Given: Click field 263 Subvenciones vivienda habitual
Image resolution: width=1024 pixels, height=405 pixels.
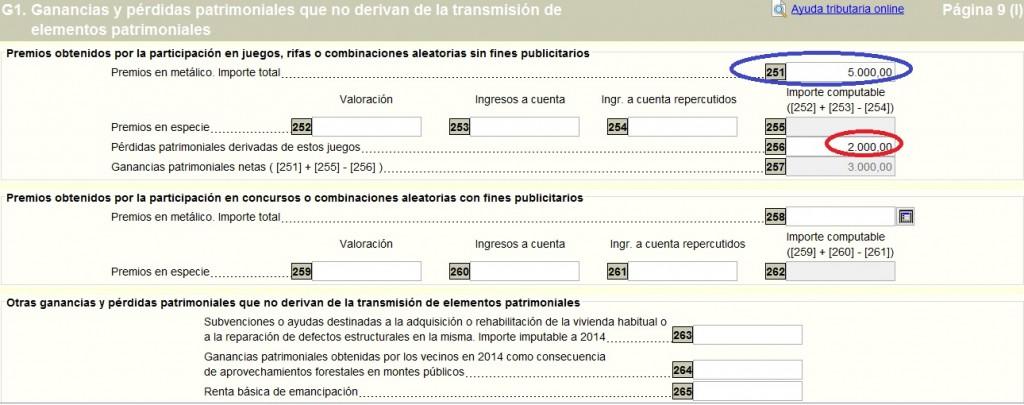Looking at the screenshot, I should (x=747, y=335).
